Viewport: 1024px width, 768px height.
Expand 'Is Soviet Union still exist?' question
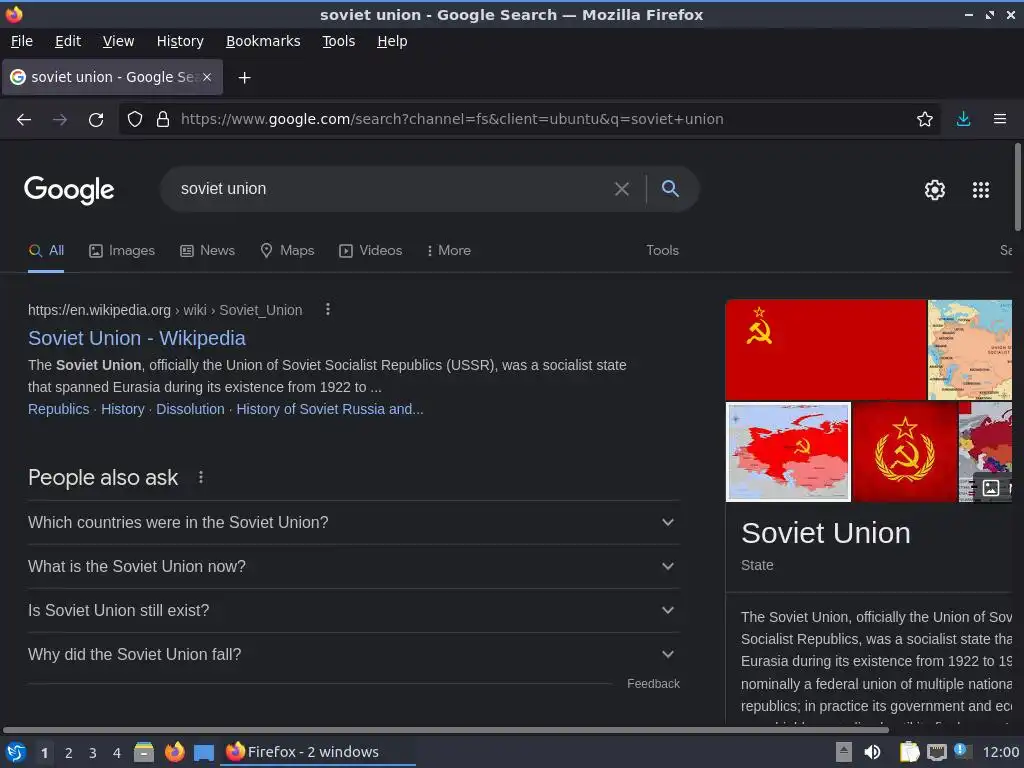(x=354, y=610)
